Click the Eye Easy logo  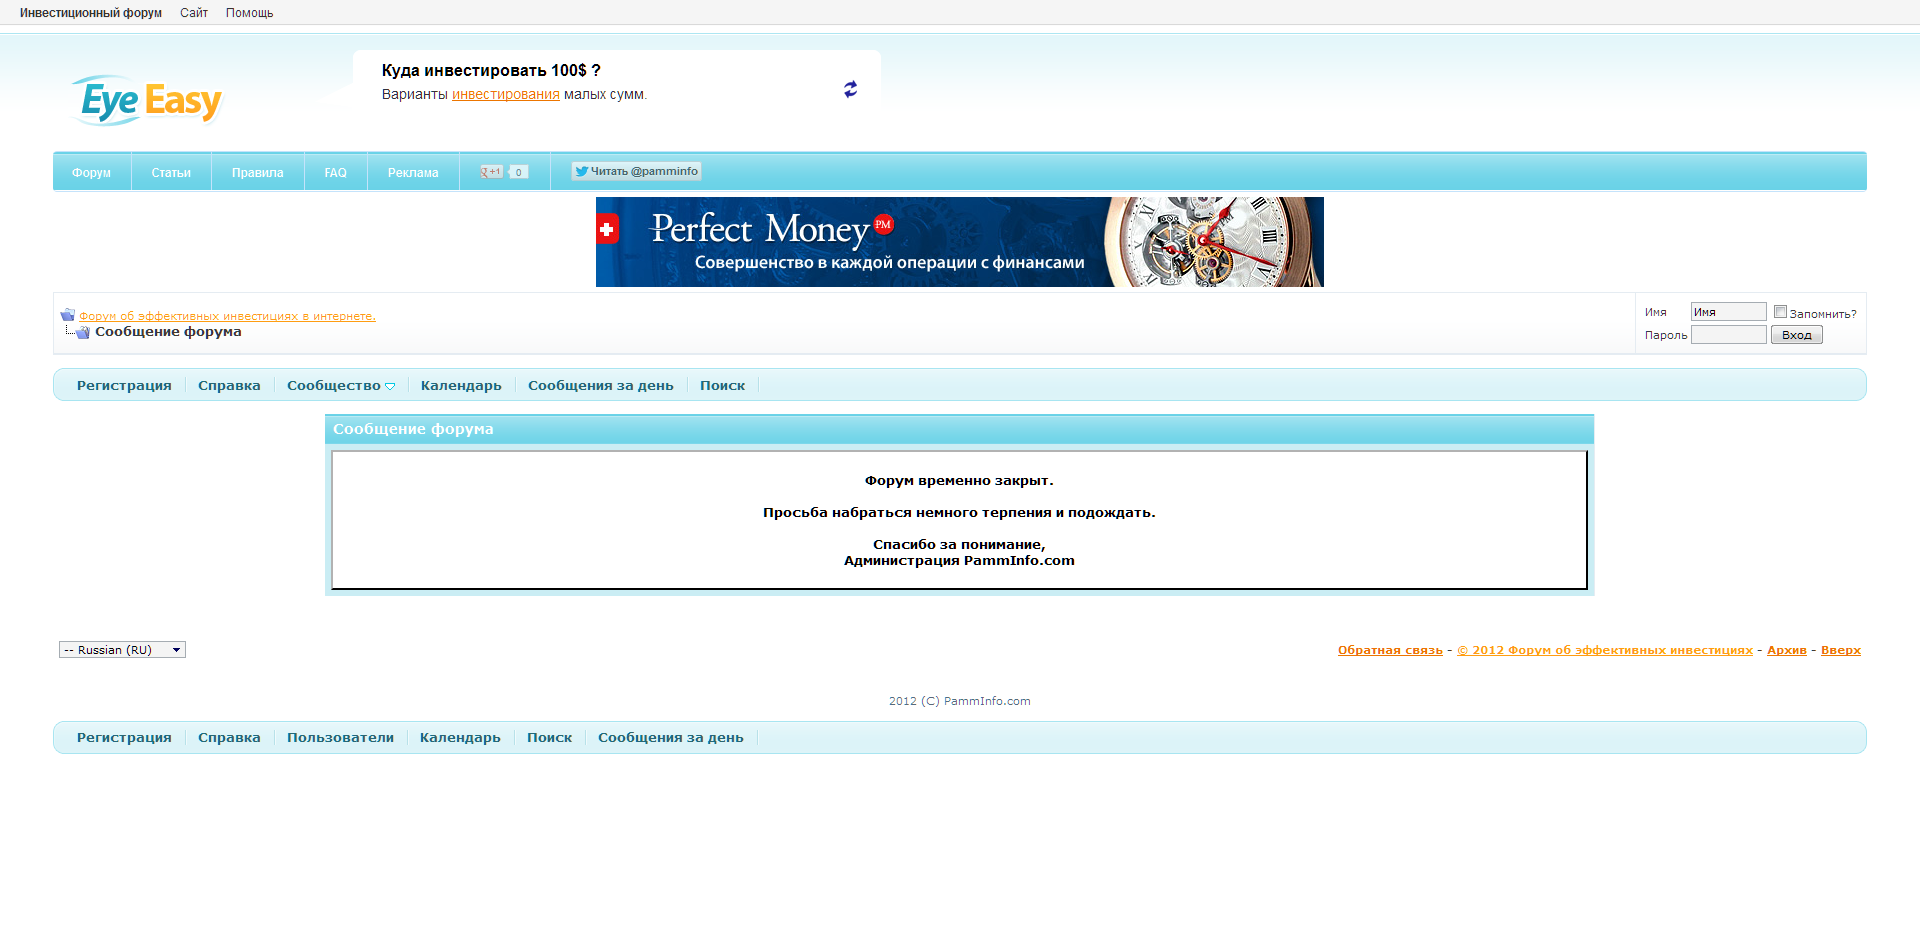146,99
